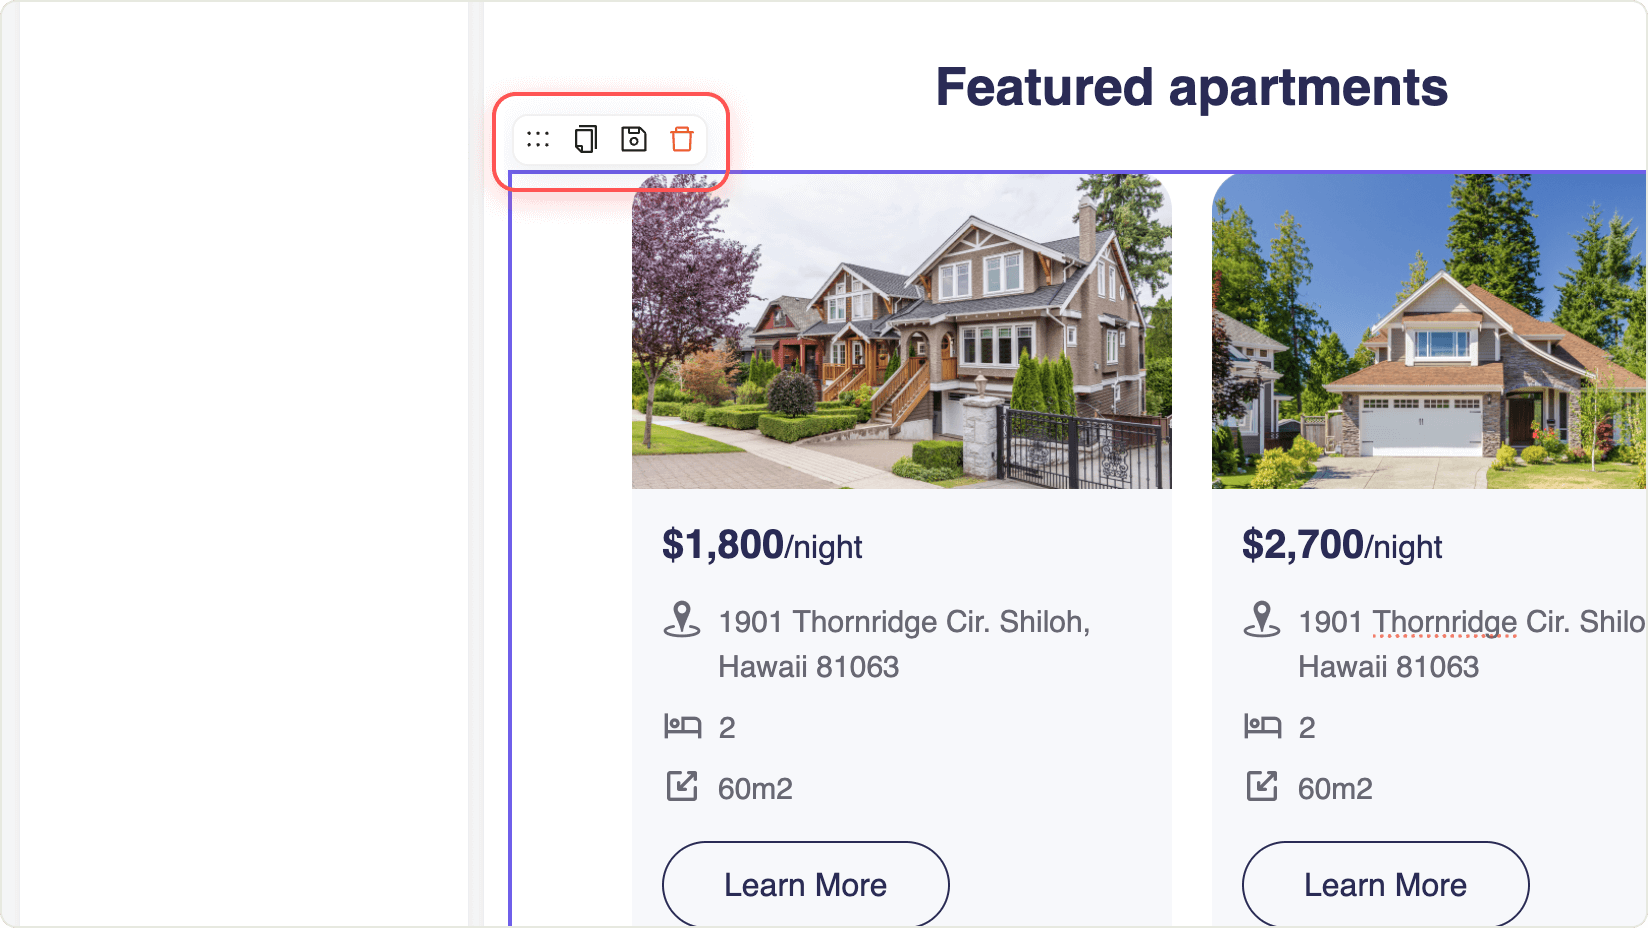Viewport: 1648px width, 928px height.
Task: Open the second apartment house photo
Action: [1429, 331]
